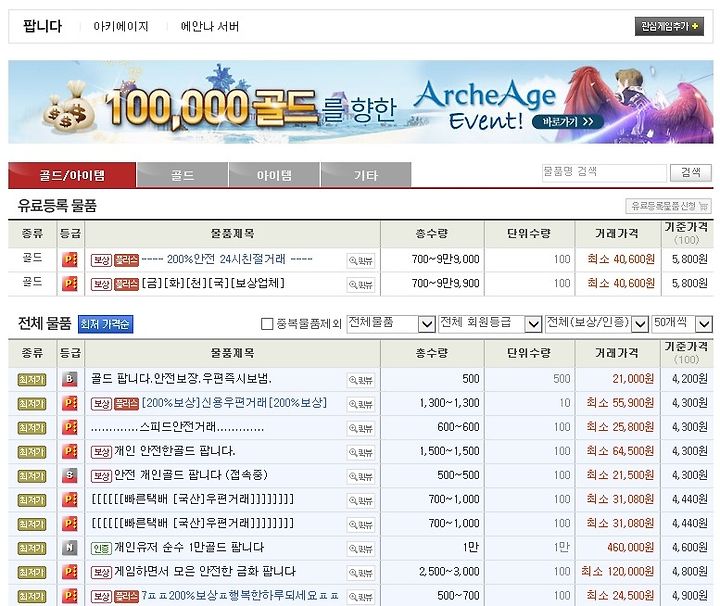Click price 21,000원 in the table
The width and height of the screenshot is (720, 606).
(633, 379)
